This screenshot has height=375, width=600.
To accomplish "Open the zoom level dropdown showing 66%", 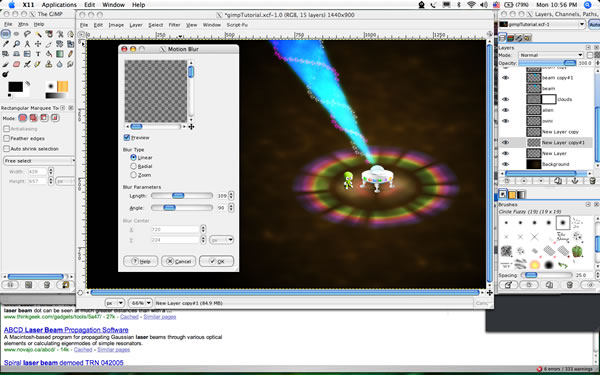I will (140, 303).
